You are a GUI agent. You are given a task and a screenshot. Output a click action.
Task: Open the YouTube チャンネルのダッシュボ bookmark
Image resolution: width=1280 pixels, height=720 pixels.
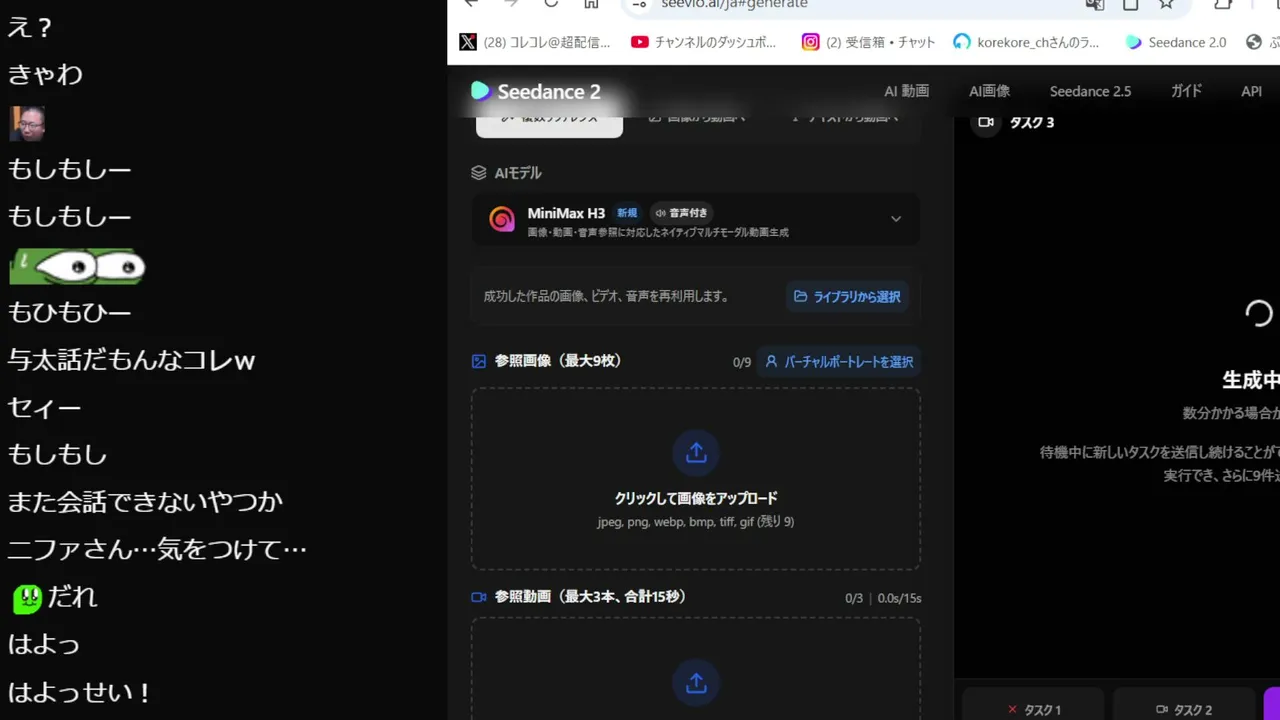(x=704, y=42)
